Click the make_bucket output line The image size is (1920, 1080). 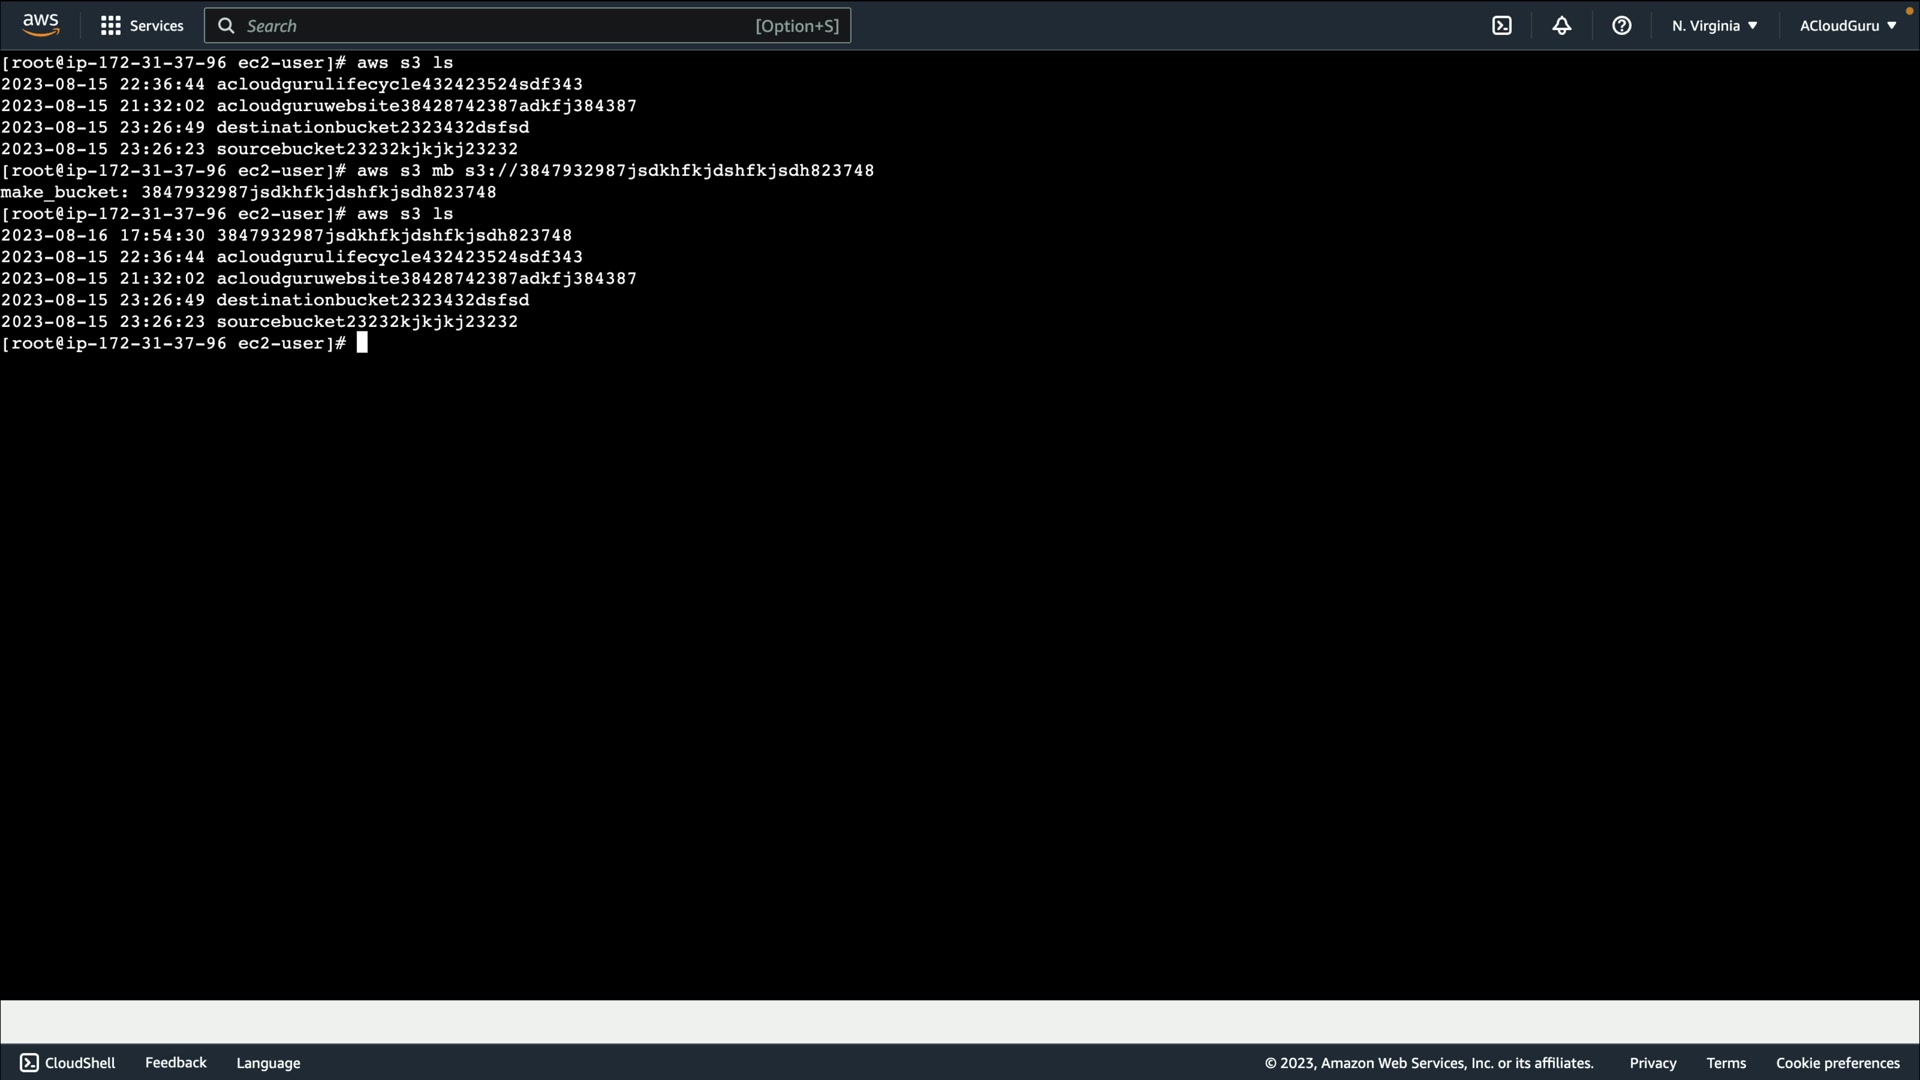(x=248, y=192)
